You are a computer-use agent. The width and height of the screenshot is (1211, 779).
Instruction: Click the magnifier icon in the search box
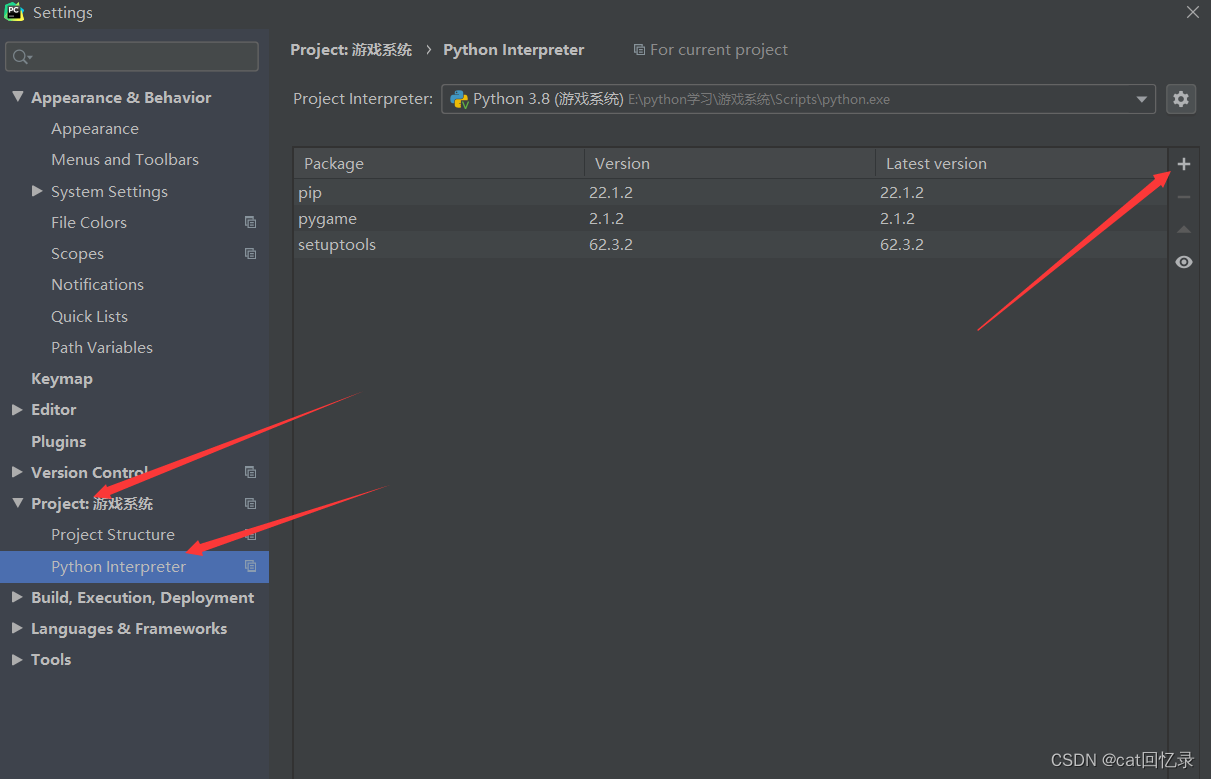(x=22, y=57)
